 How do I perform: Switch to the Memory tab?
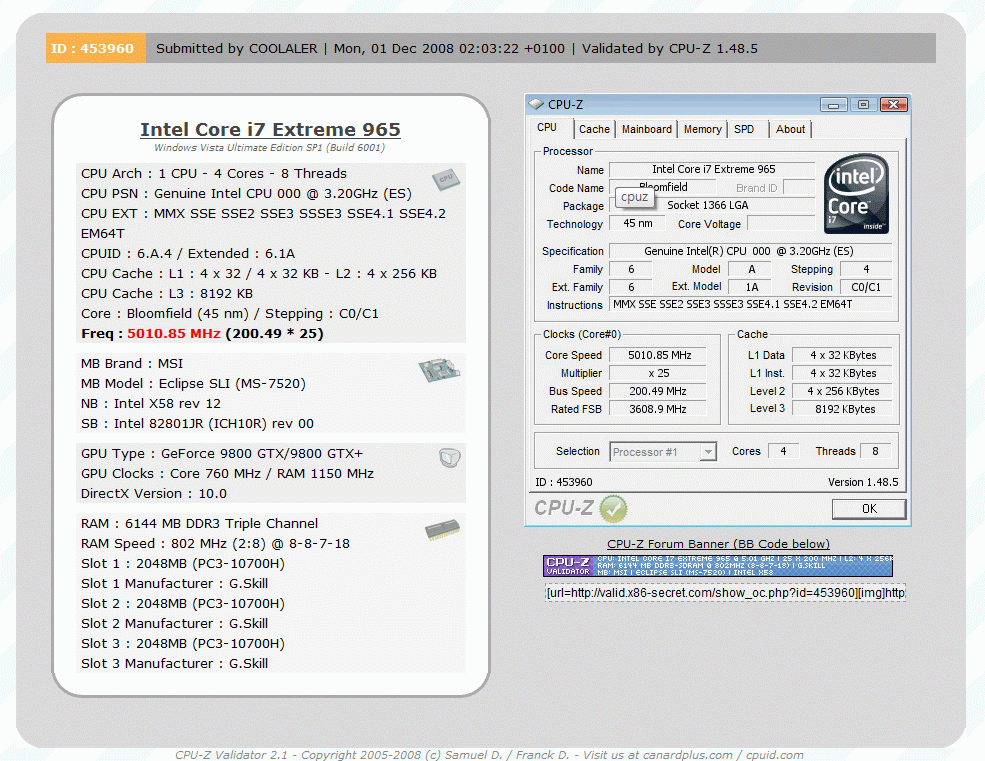[x=702, y=129]
